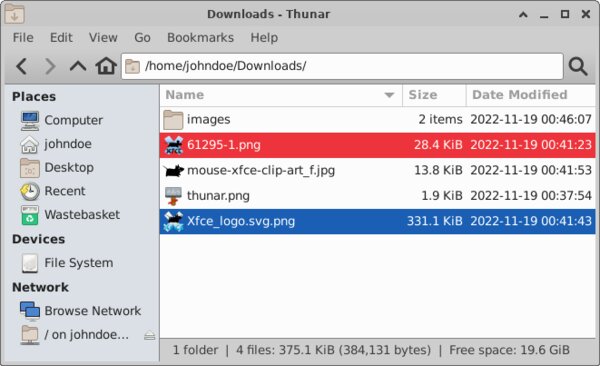Select Desktop in Places sidebar
600x366 pixels.
[x=69, y=168]
